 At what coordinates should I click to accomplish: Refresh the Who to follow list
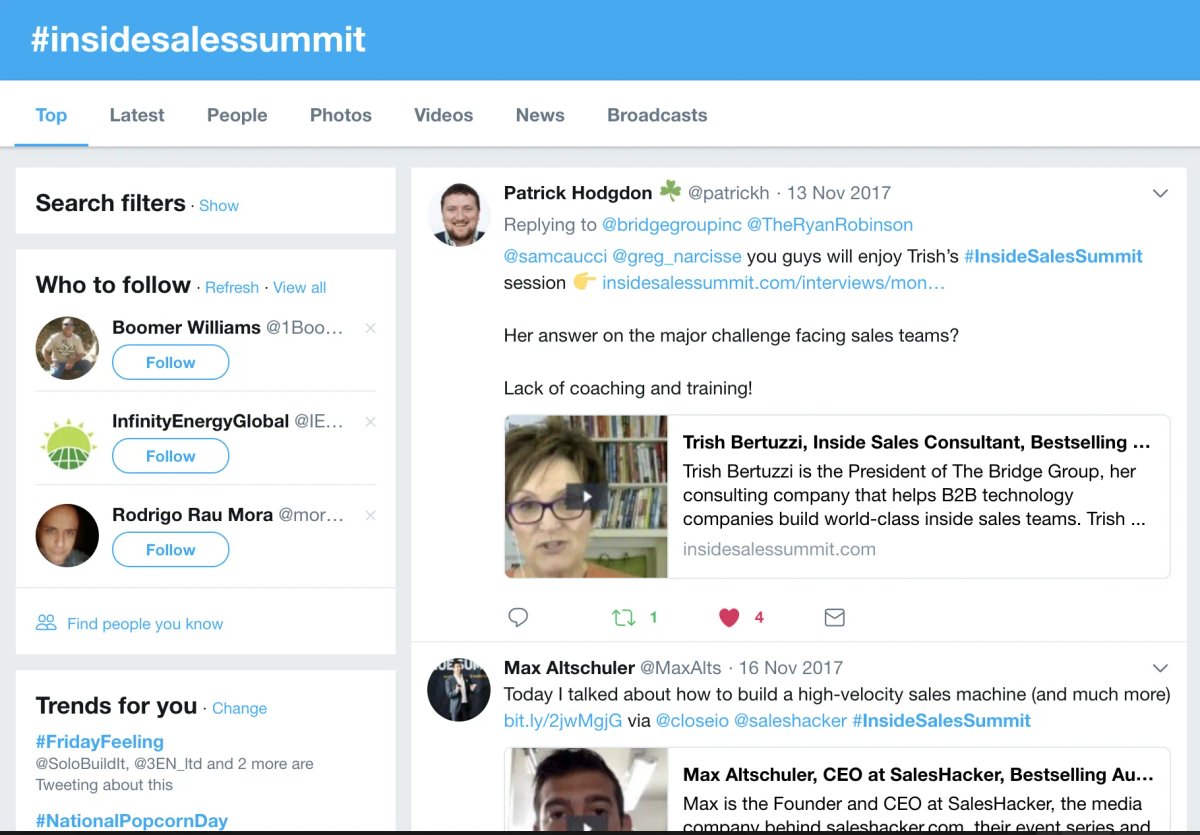pyautogui.click(x=232, y=287)
